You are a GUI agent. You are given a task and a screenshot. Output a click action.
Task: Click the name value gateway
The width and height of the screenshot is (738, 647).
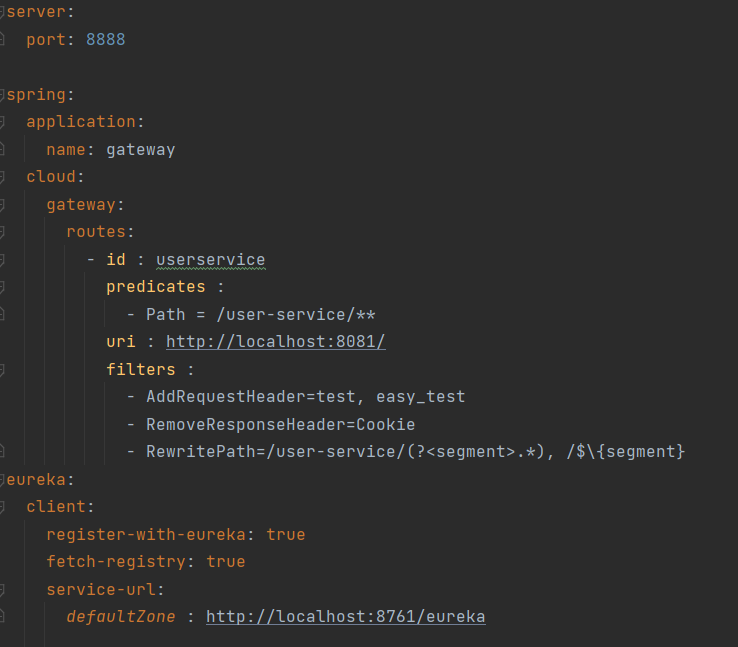pos(140,150)
